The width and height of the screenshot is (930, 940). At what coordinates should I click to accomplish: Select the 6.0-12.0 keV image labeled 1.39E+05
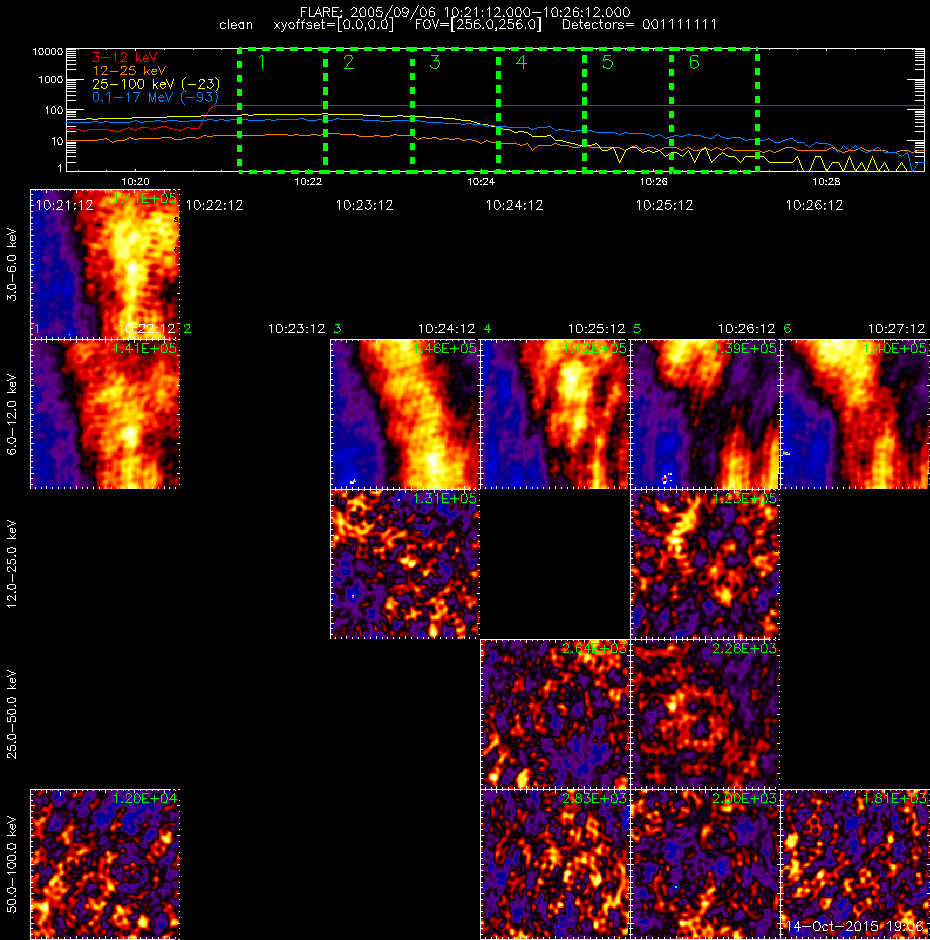click(705, 414)
